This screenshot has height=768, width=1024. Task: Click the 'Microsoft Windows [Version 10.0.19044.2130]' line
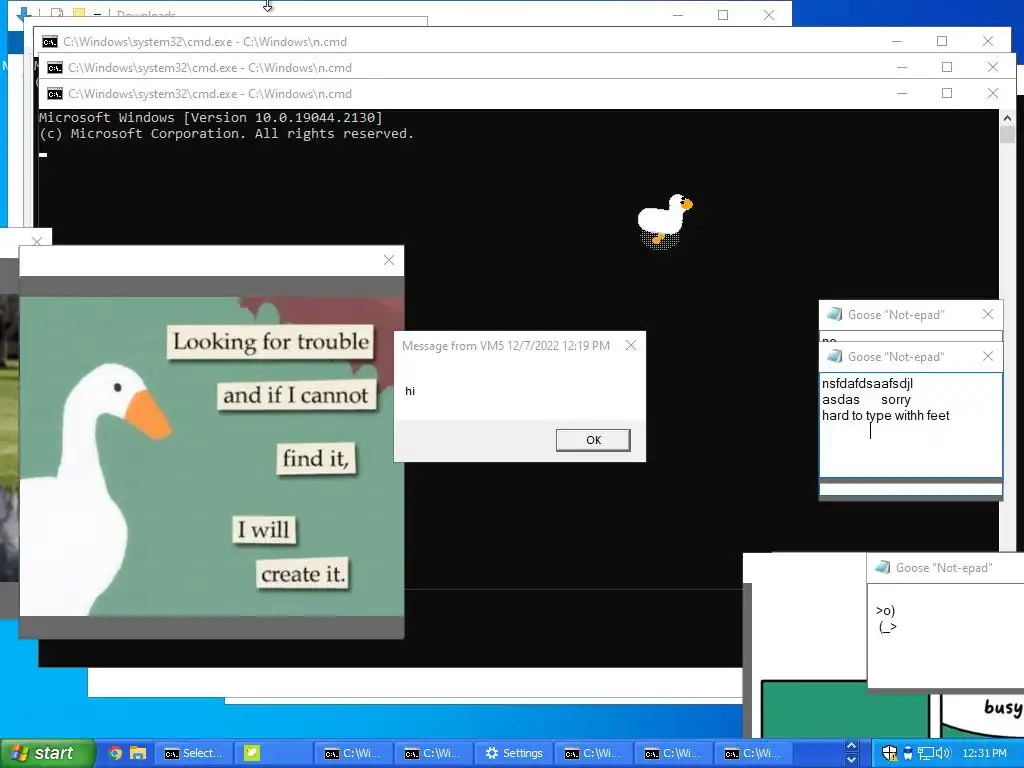coord(211,118)
